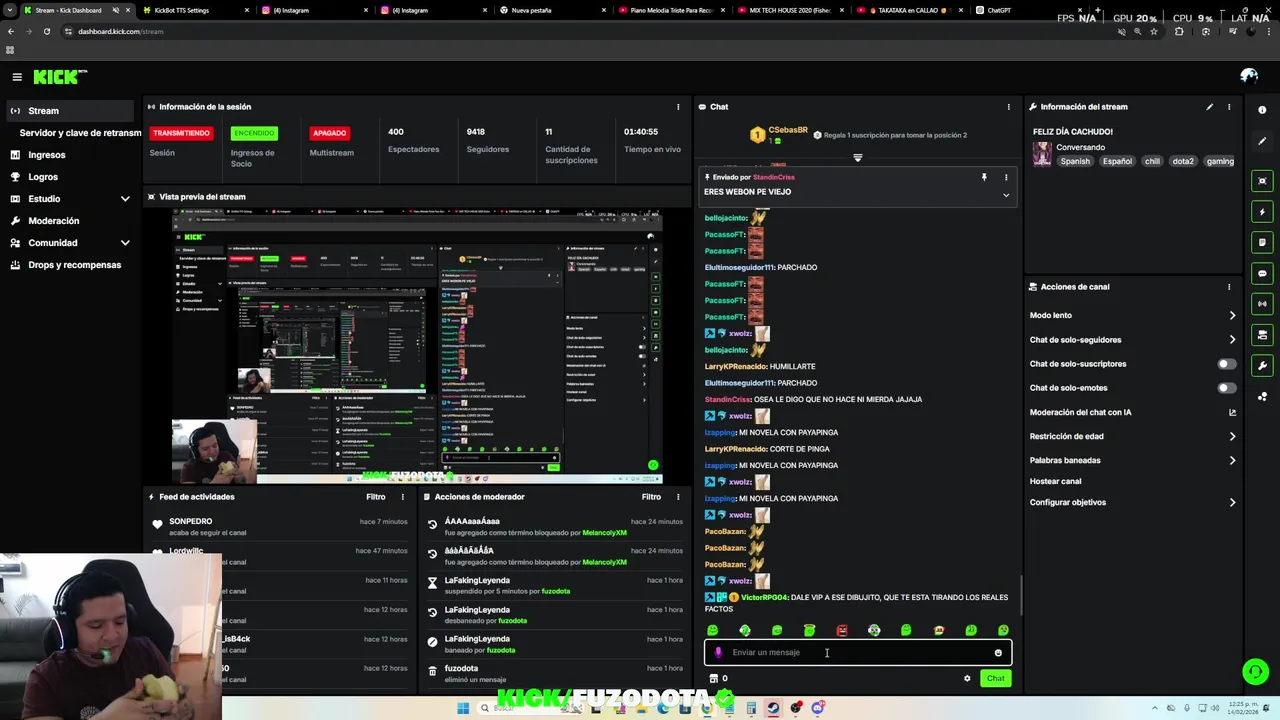Open Acciones de moderador three-dot menu

coord(678,497)
